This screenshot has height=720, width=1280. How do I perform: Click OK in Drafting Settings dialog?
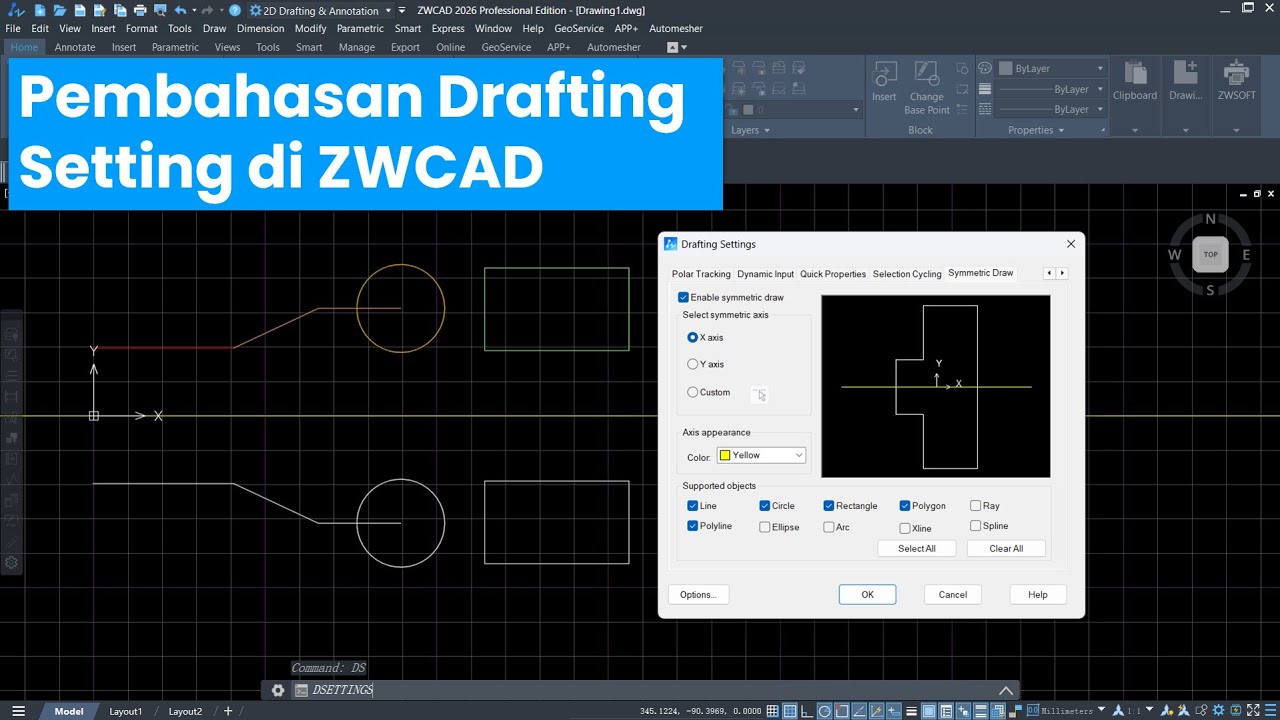[x=867, y=594]
